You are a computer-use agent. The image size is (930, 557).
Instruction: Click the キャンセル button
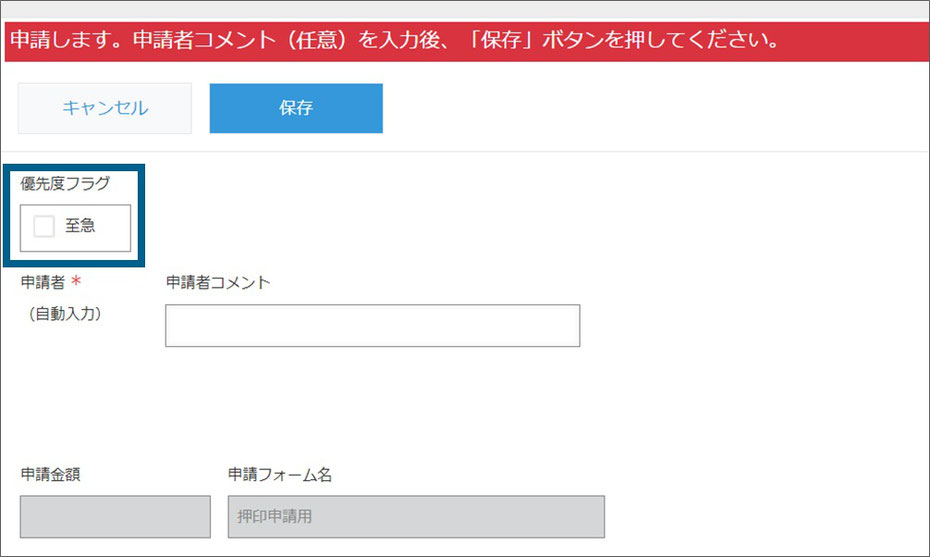[x=104, y=108]
